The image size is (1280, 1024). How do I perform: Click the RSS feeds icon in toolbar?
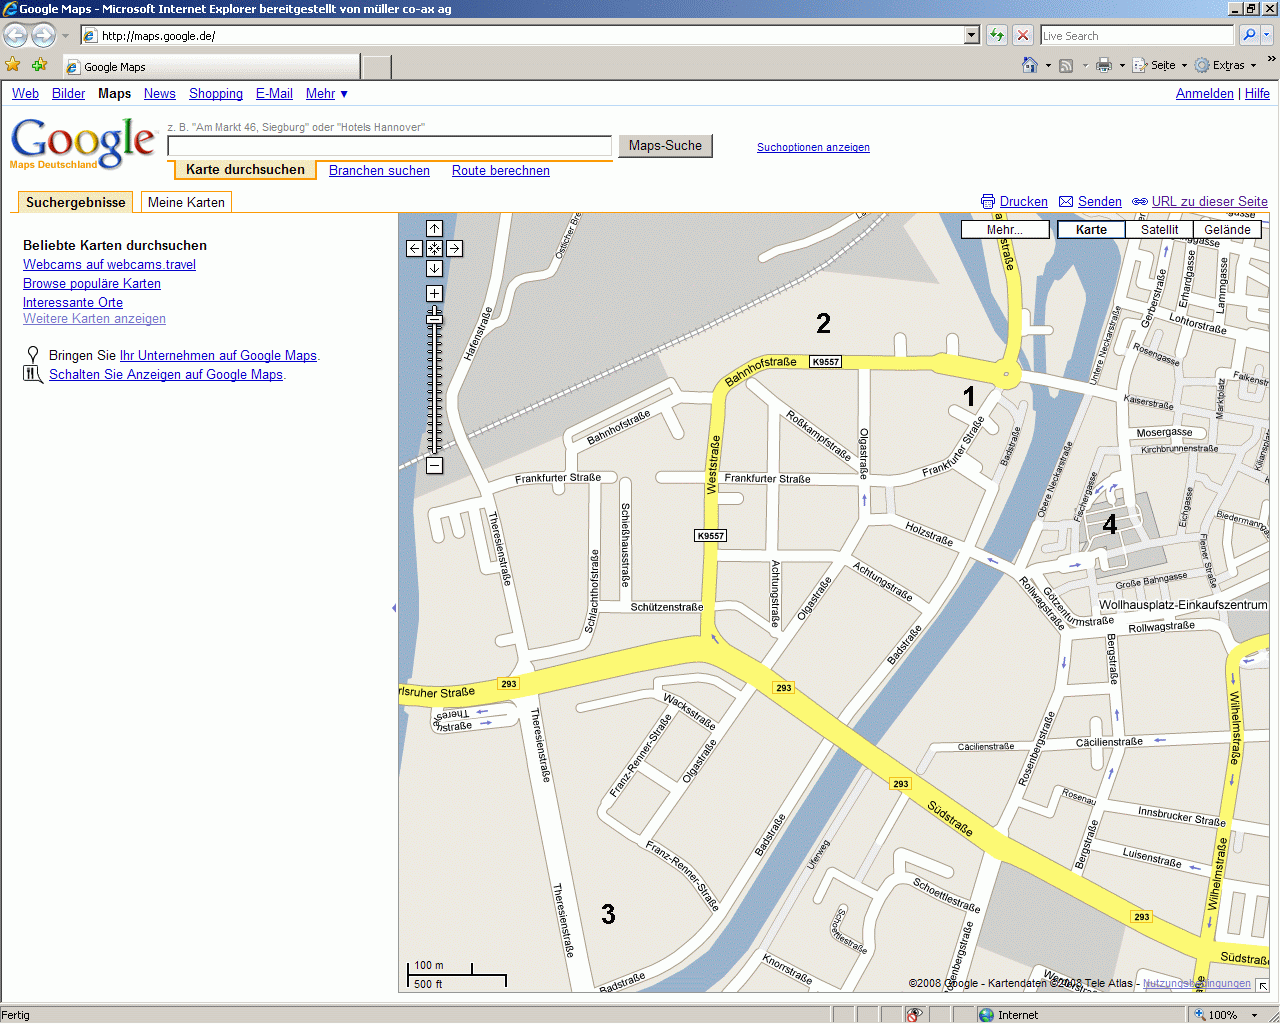click(1066, 65)
